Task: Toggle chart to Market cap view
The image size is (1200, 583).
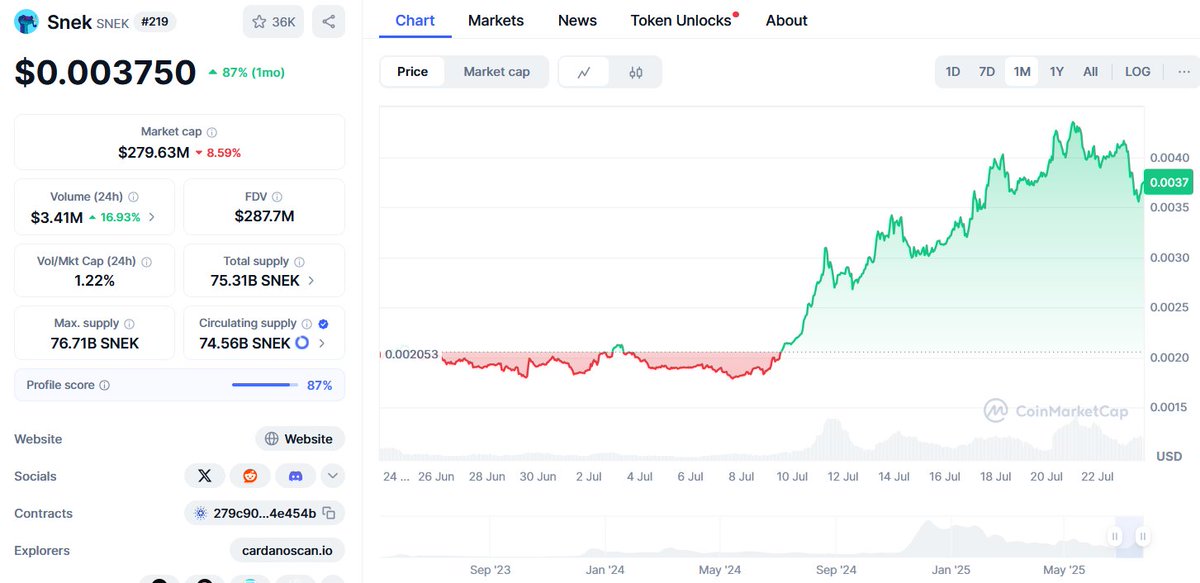Action: 497,72
